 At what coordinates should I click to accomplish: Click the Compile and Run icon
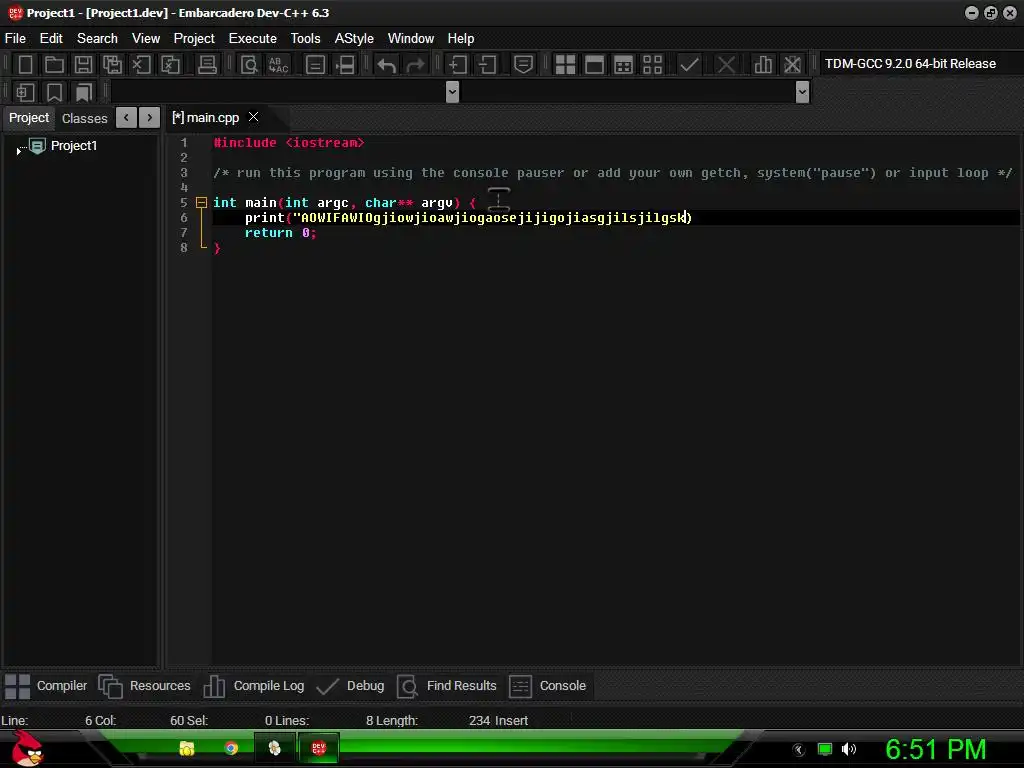(624, 64)
